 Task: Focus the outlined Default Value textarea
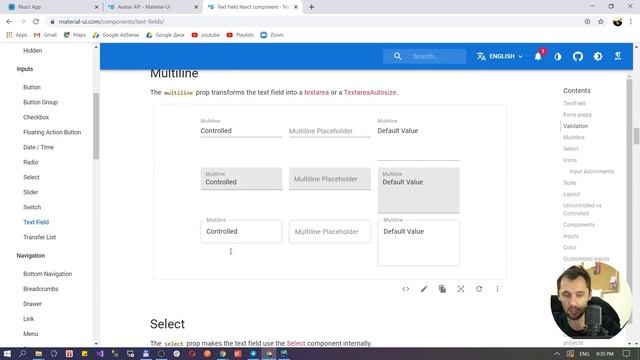click(x=418, y=243)
